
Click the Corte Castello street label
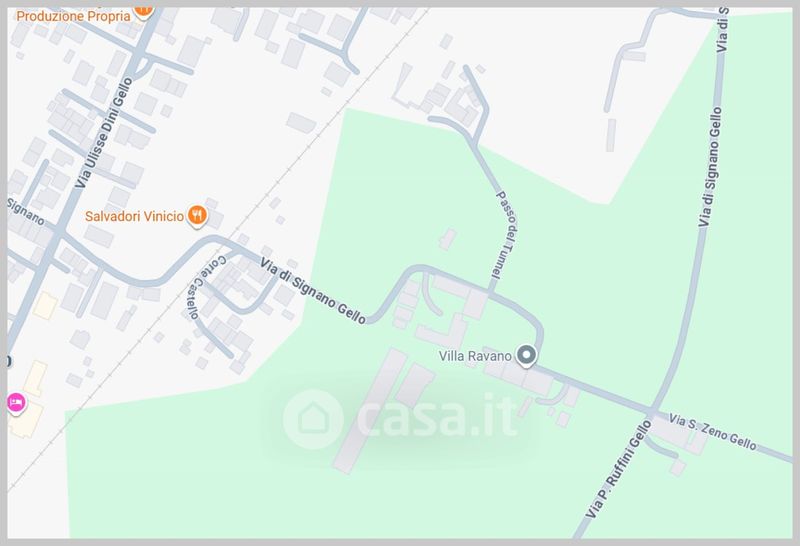pyautogui.click(x=206, y=287)
